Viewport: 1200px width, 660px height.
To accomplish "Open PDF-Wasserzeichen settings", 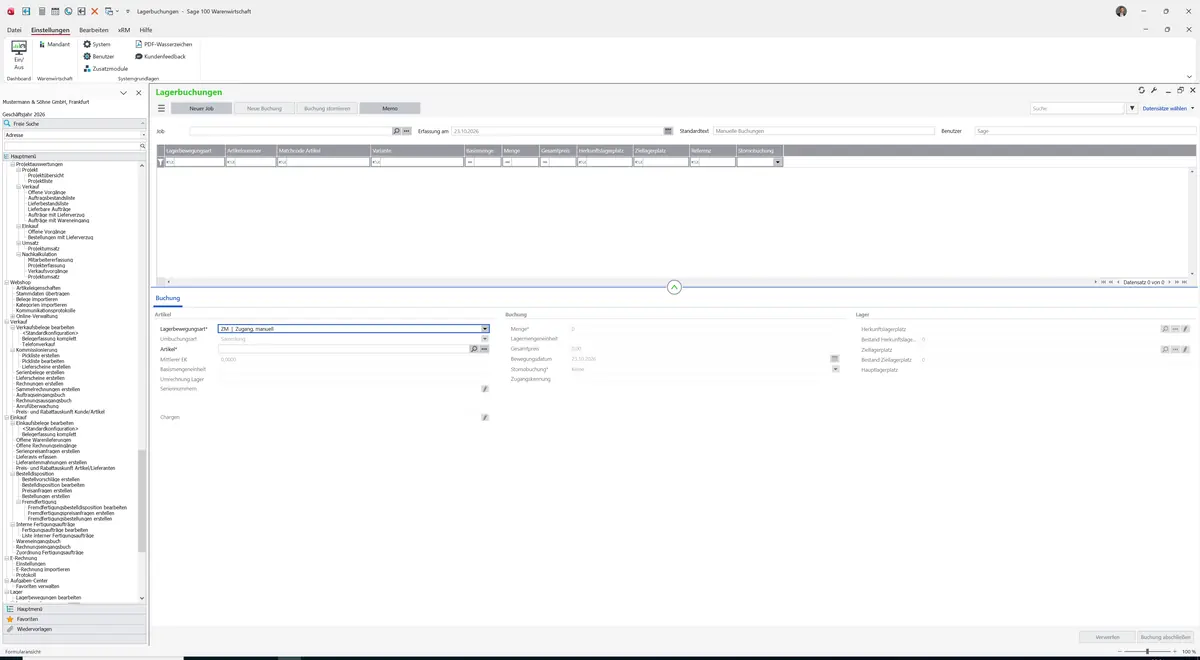I will [163, 44].
